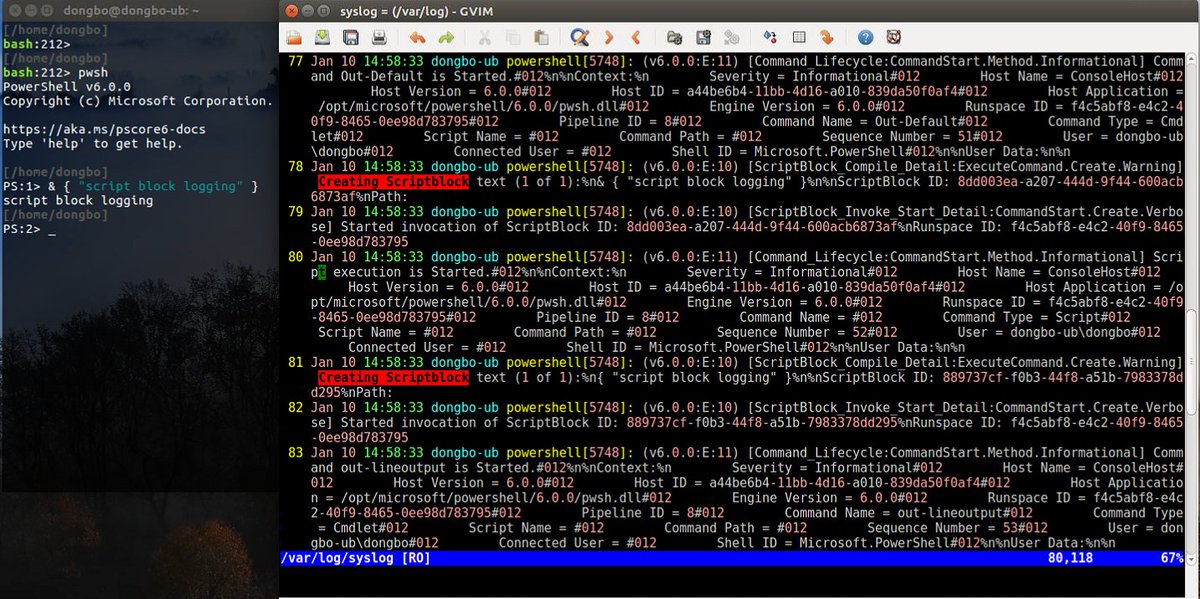Click the Load session folder icon

coord(674,38)
